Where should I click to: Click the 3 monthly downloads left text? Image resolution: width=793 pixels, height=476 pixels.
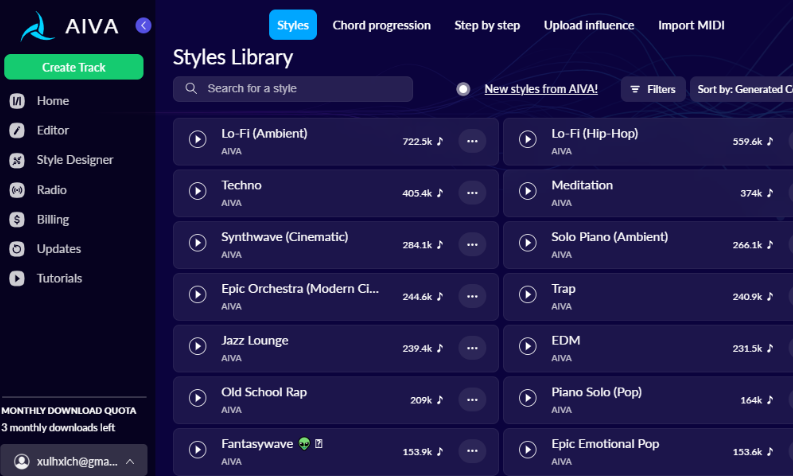[58, 427]
